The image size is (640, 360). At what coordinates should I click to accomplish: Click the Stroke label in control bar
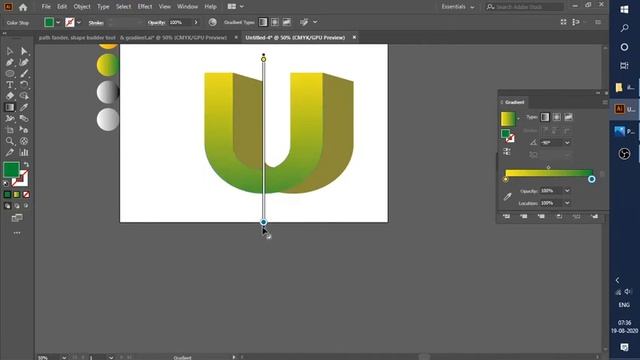96,23
